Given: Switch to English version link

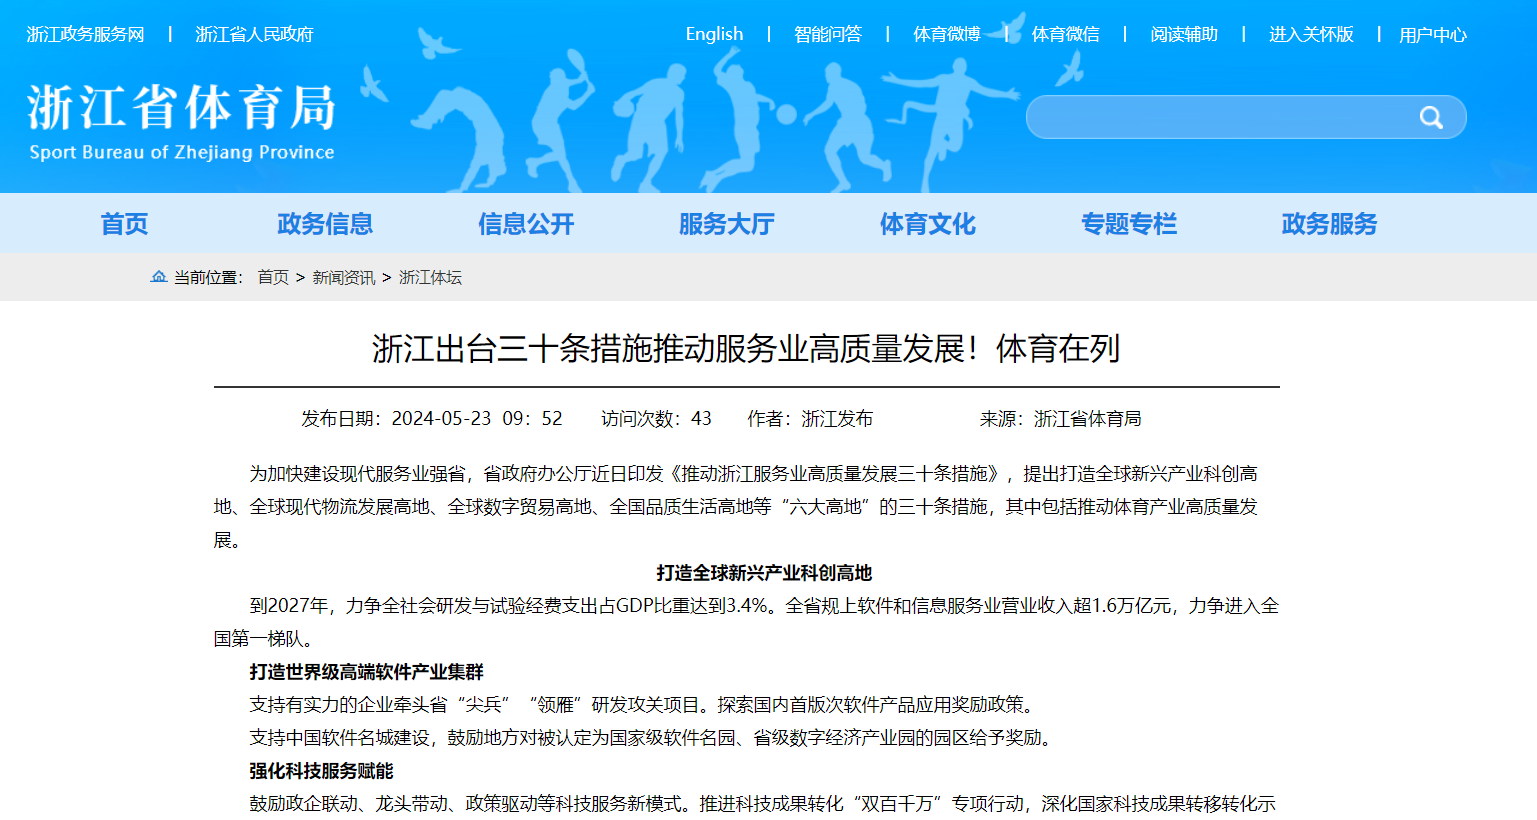Looking at the screenshot, I should 714,34.
